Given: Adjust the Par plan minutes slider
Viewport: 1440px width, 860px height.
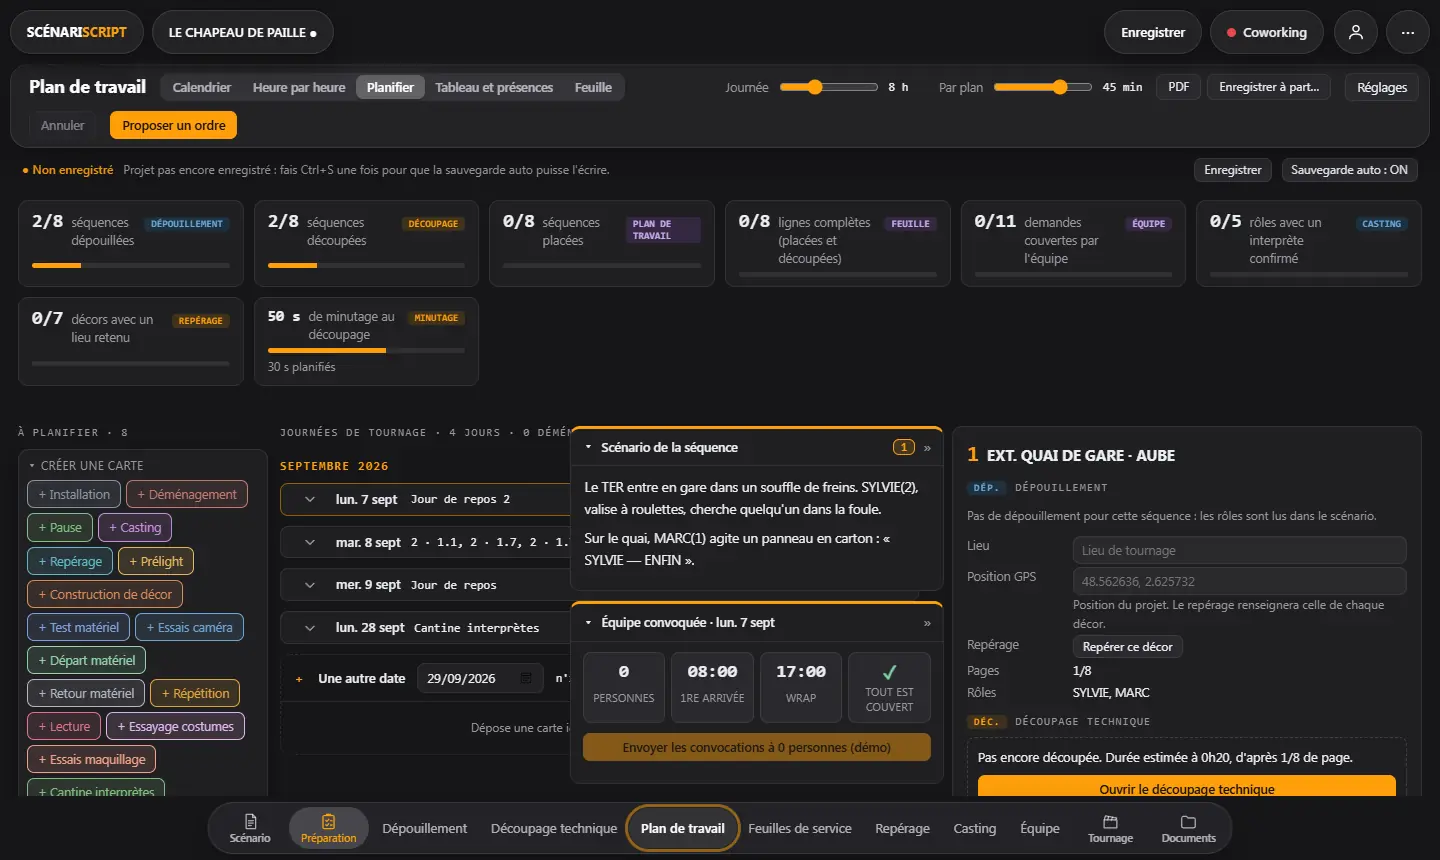Looking at the screenshot, I should coord(1042,87).
